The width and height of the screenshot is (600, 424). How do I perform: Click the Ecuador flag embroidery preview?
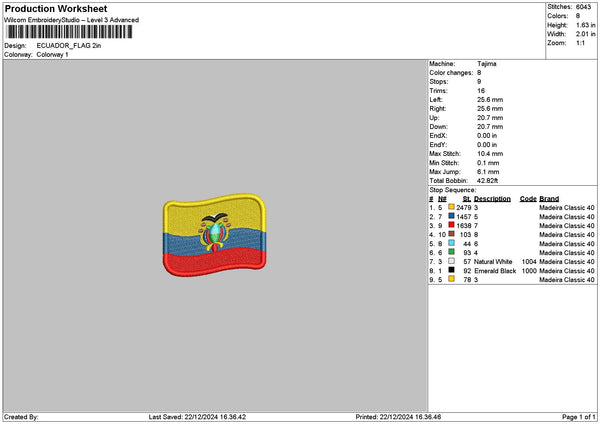215,235
